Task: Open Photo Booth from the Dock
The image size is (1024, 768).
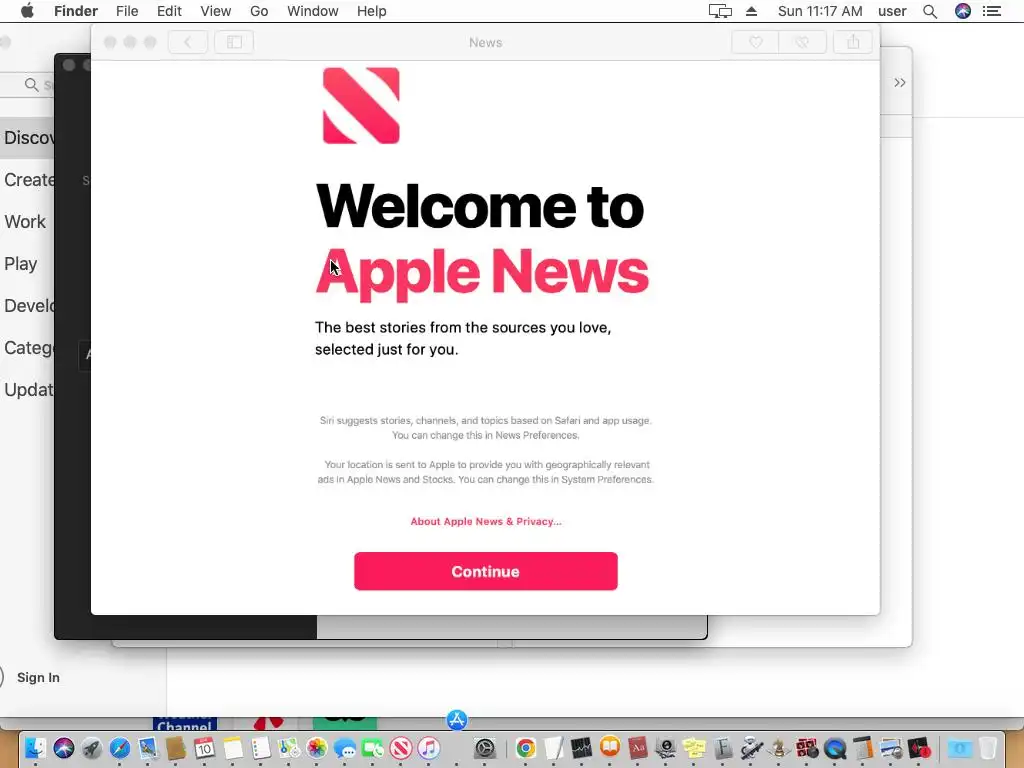Action: tap(807, 748)
